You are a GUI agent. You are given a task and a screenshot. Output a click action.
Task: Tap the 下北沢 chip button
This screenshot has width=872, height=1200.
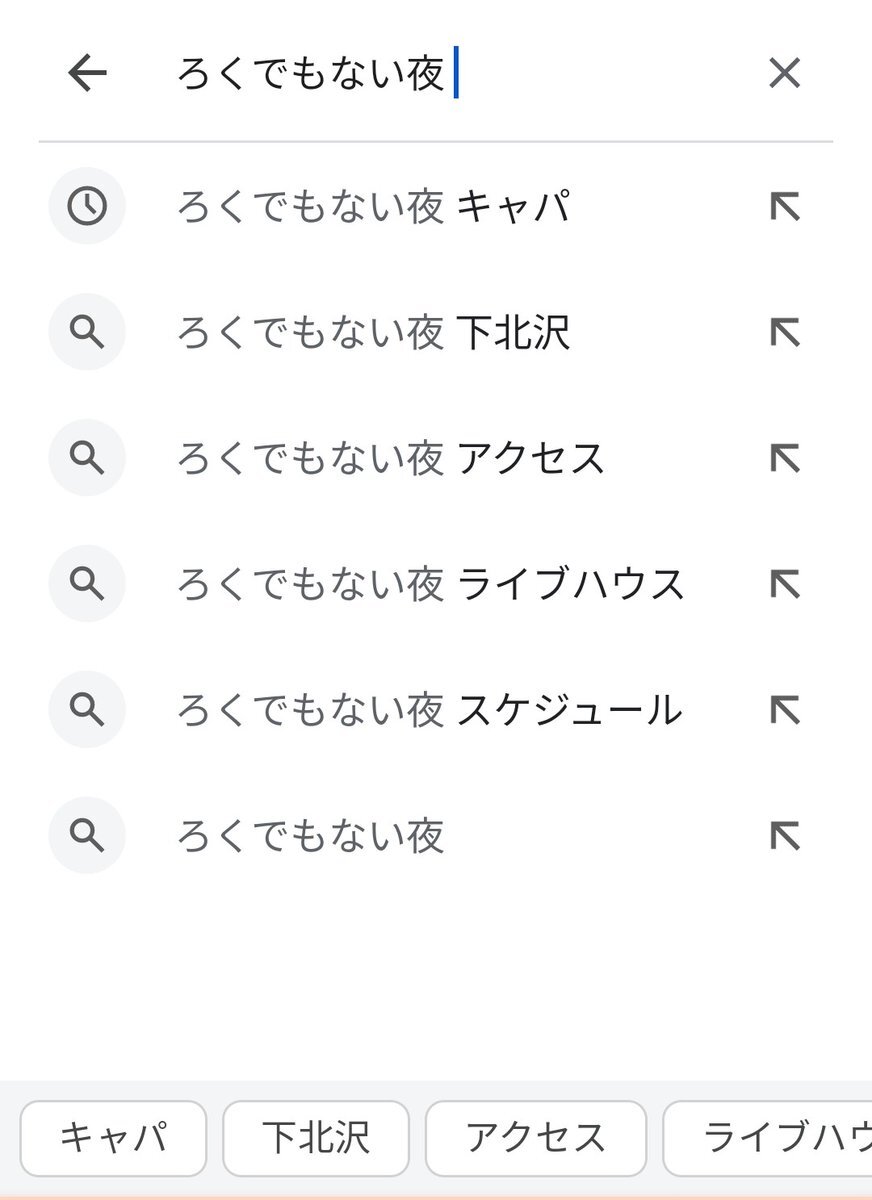coord(316,1138)
